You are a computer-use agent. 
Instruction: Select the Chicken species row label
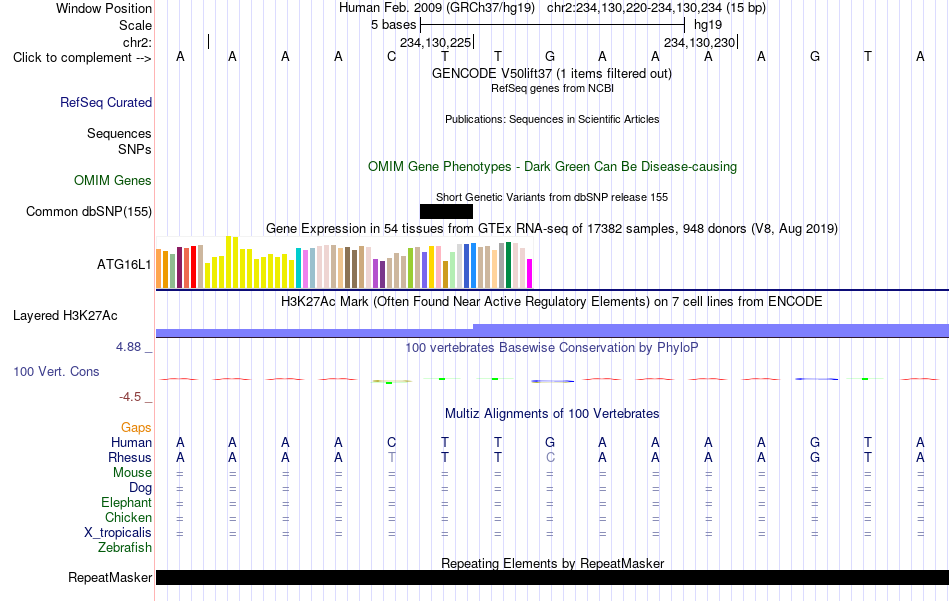[128, 517]
